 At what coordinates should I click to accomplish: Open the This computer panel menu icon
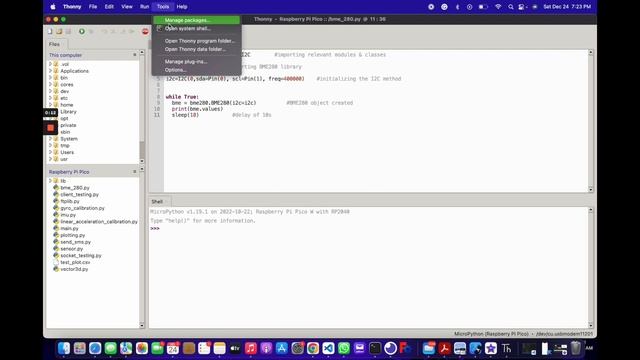(135, 55)
